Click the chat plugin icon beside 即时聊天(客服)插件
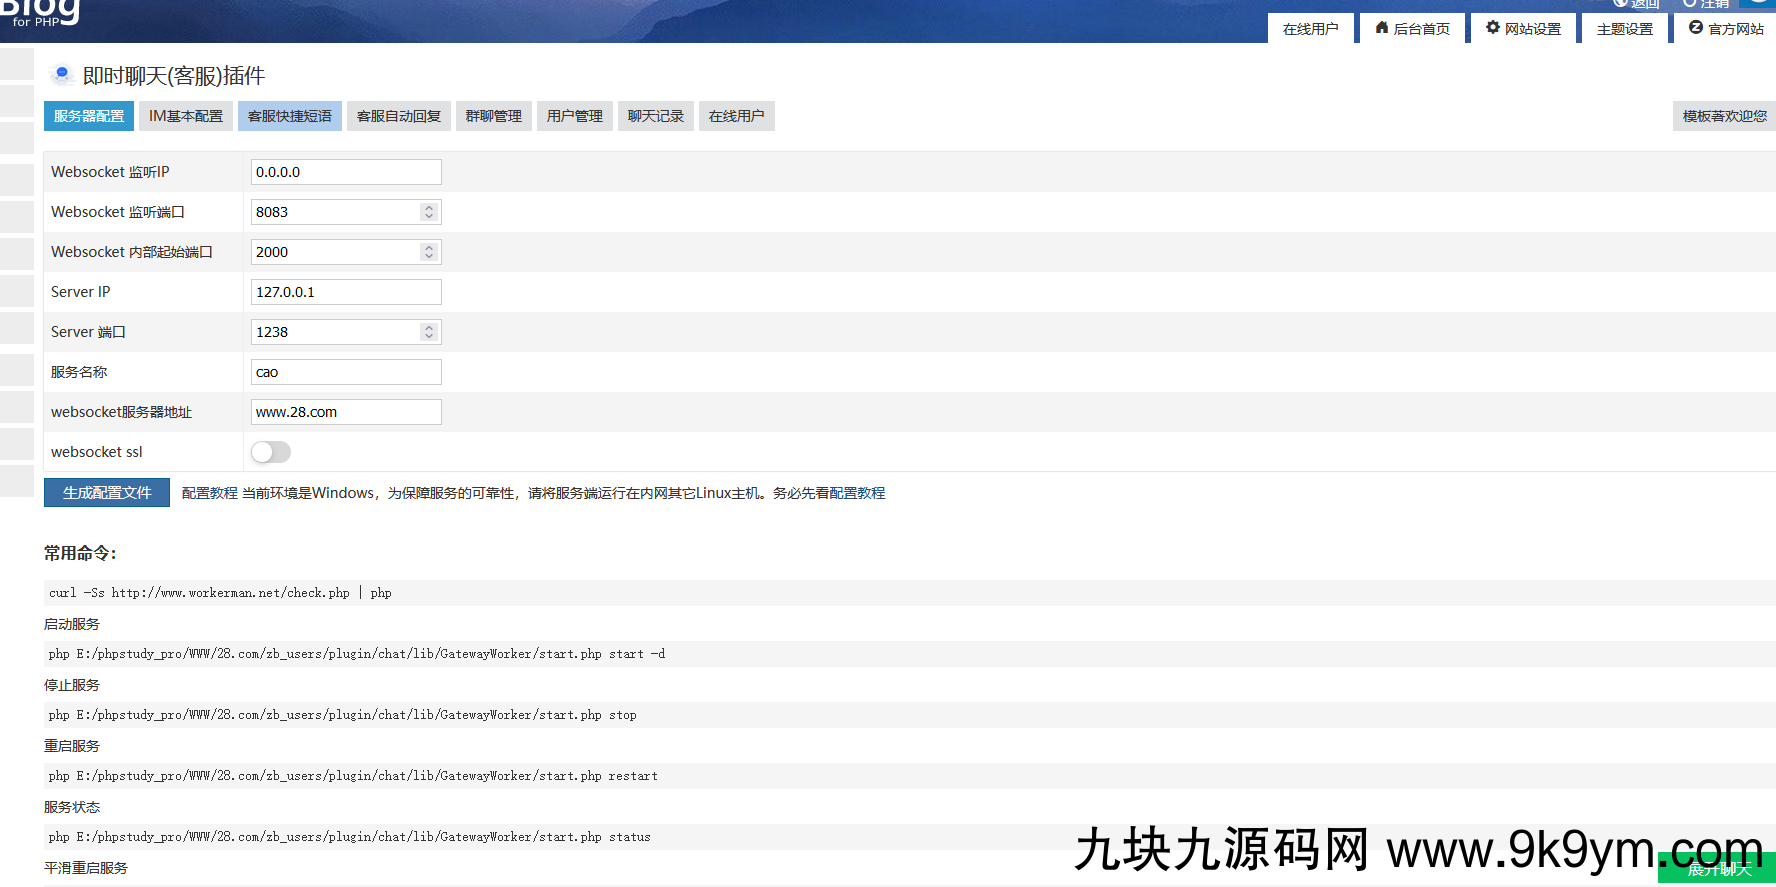This screenshot has width=1776, height=887. click(x=62, y=75)
